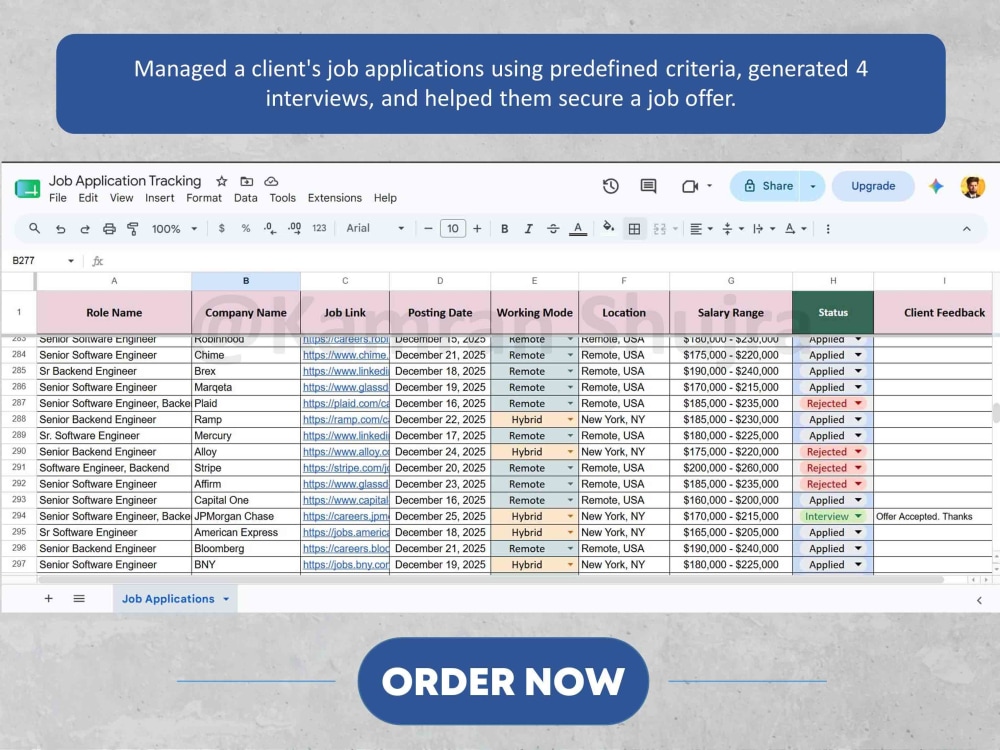Open the Format menu
This screenshot has width=1000, height=750.
(x=204, y=198)
